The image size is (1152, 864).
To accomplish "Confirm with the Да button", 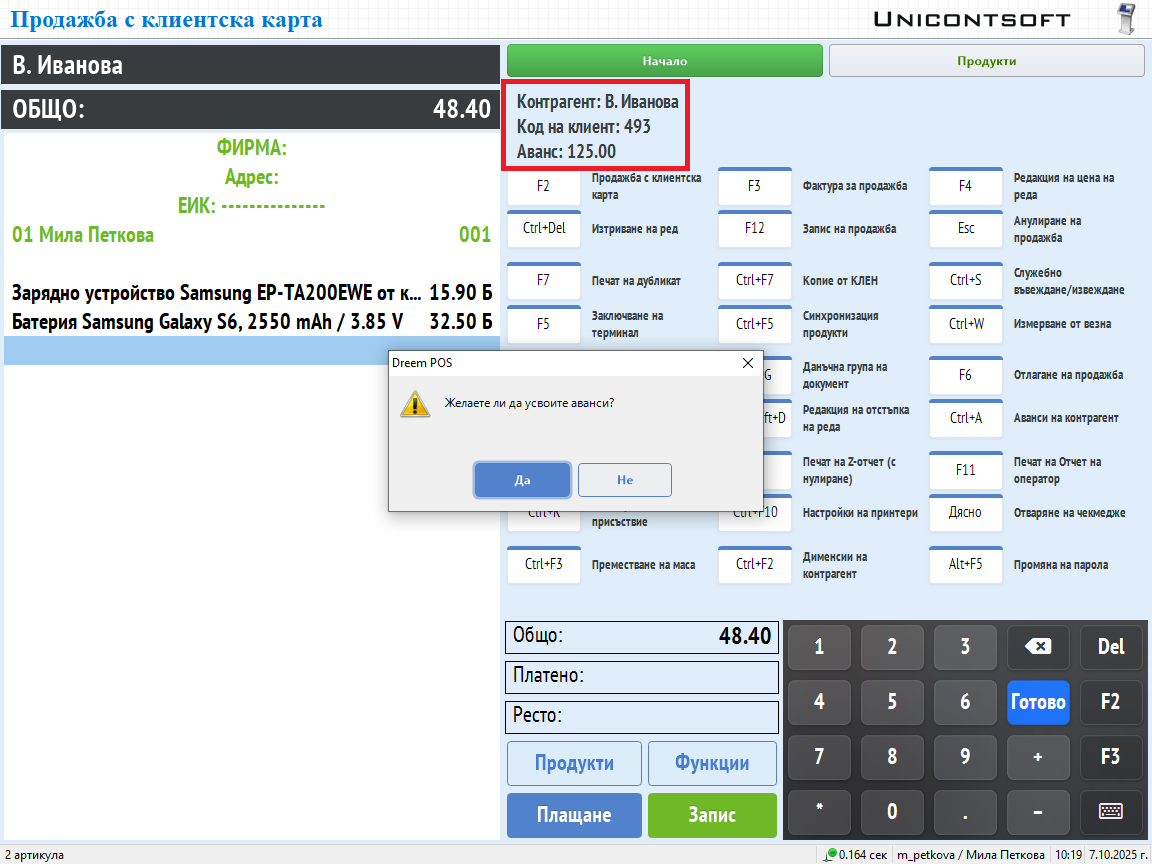I will (x=522, y=480).
